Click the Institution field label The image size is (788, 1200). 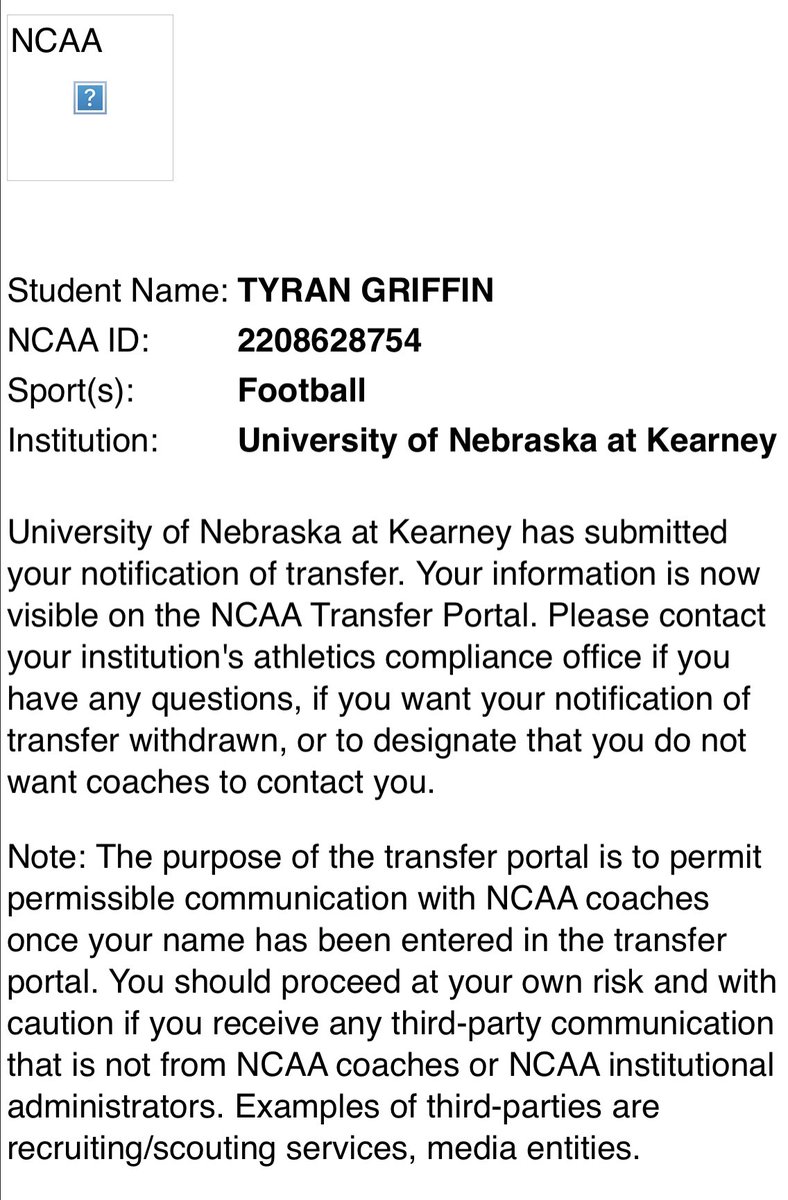(83, 439)
